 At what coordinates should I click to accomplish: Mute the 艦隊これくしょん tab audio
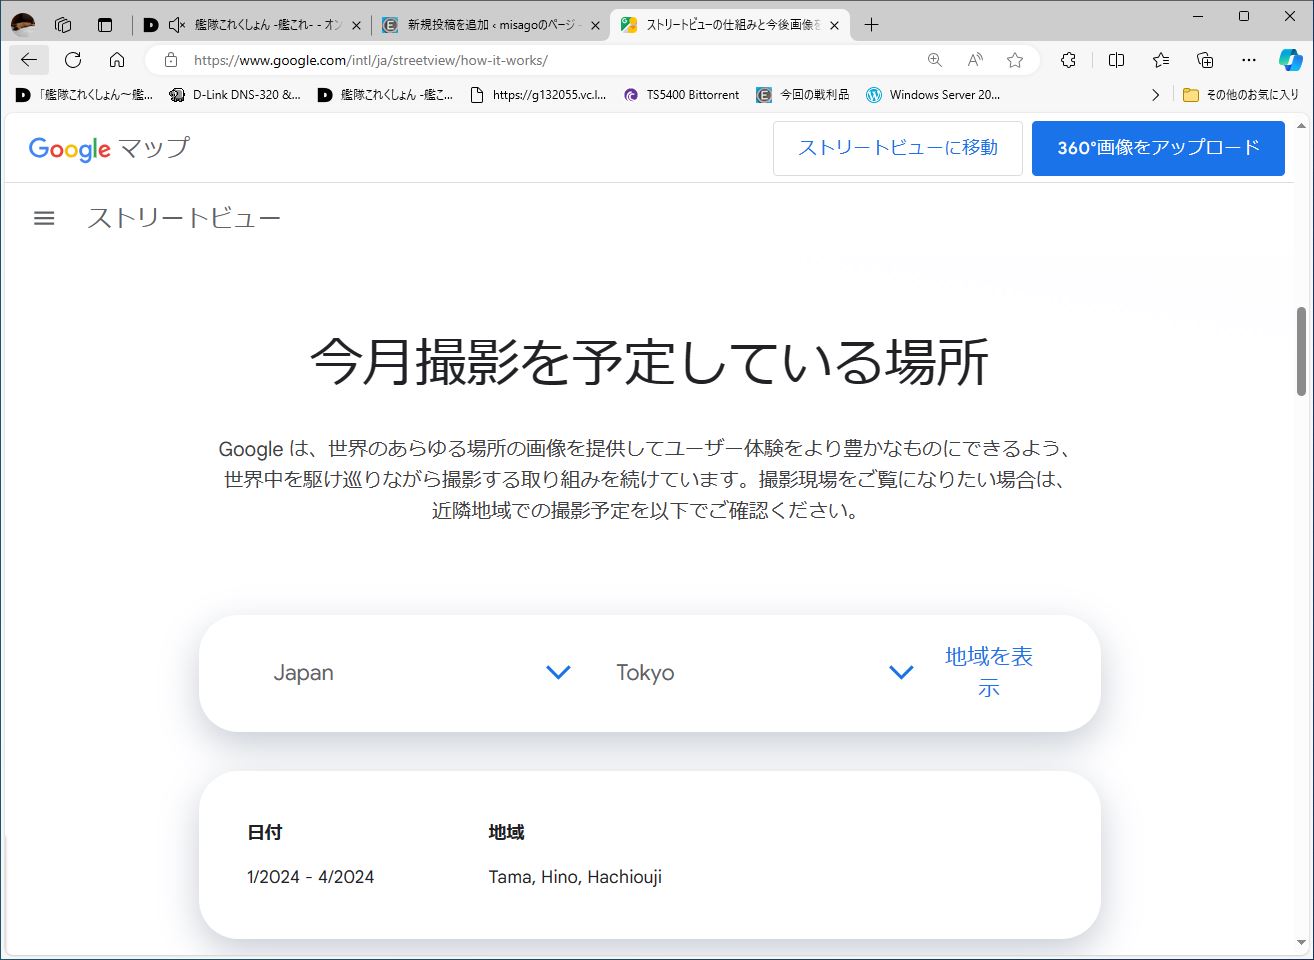tap(177, 25)
